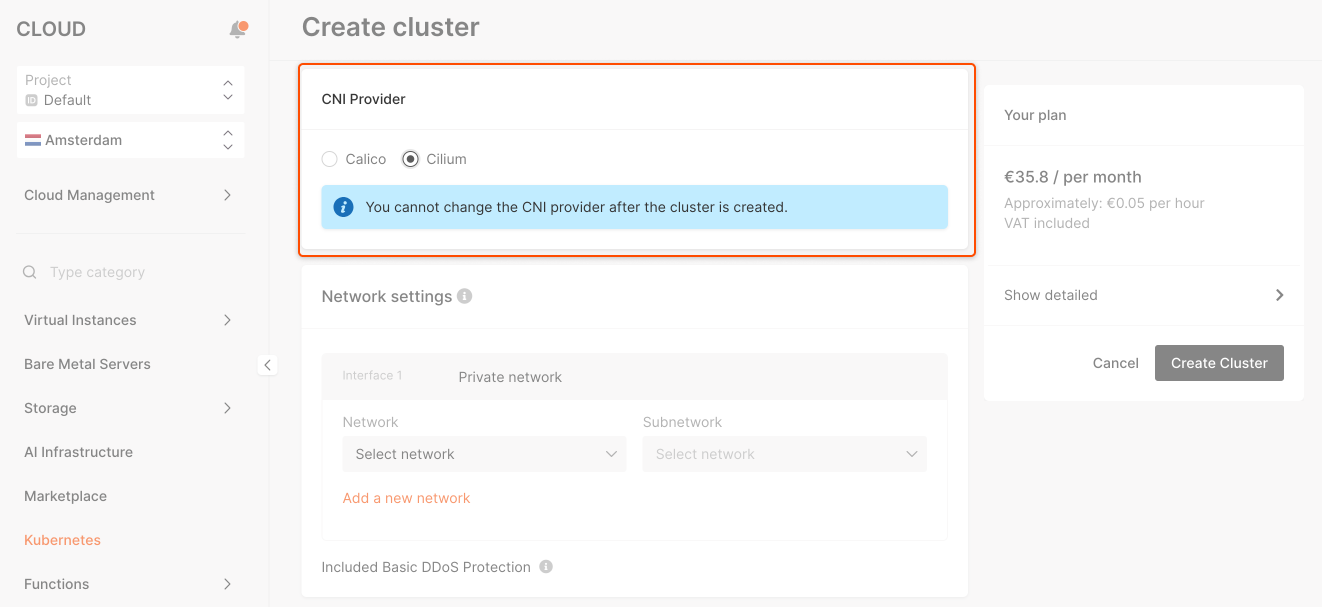Expand the Virtual Instances menu
Image resolution: width=1322 pixels, height=607 pixels.
click(x=130, y=320)
